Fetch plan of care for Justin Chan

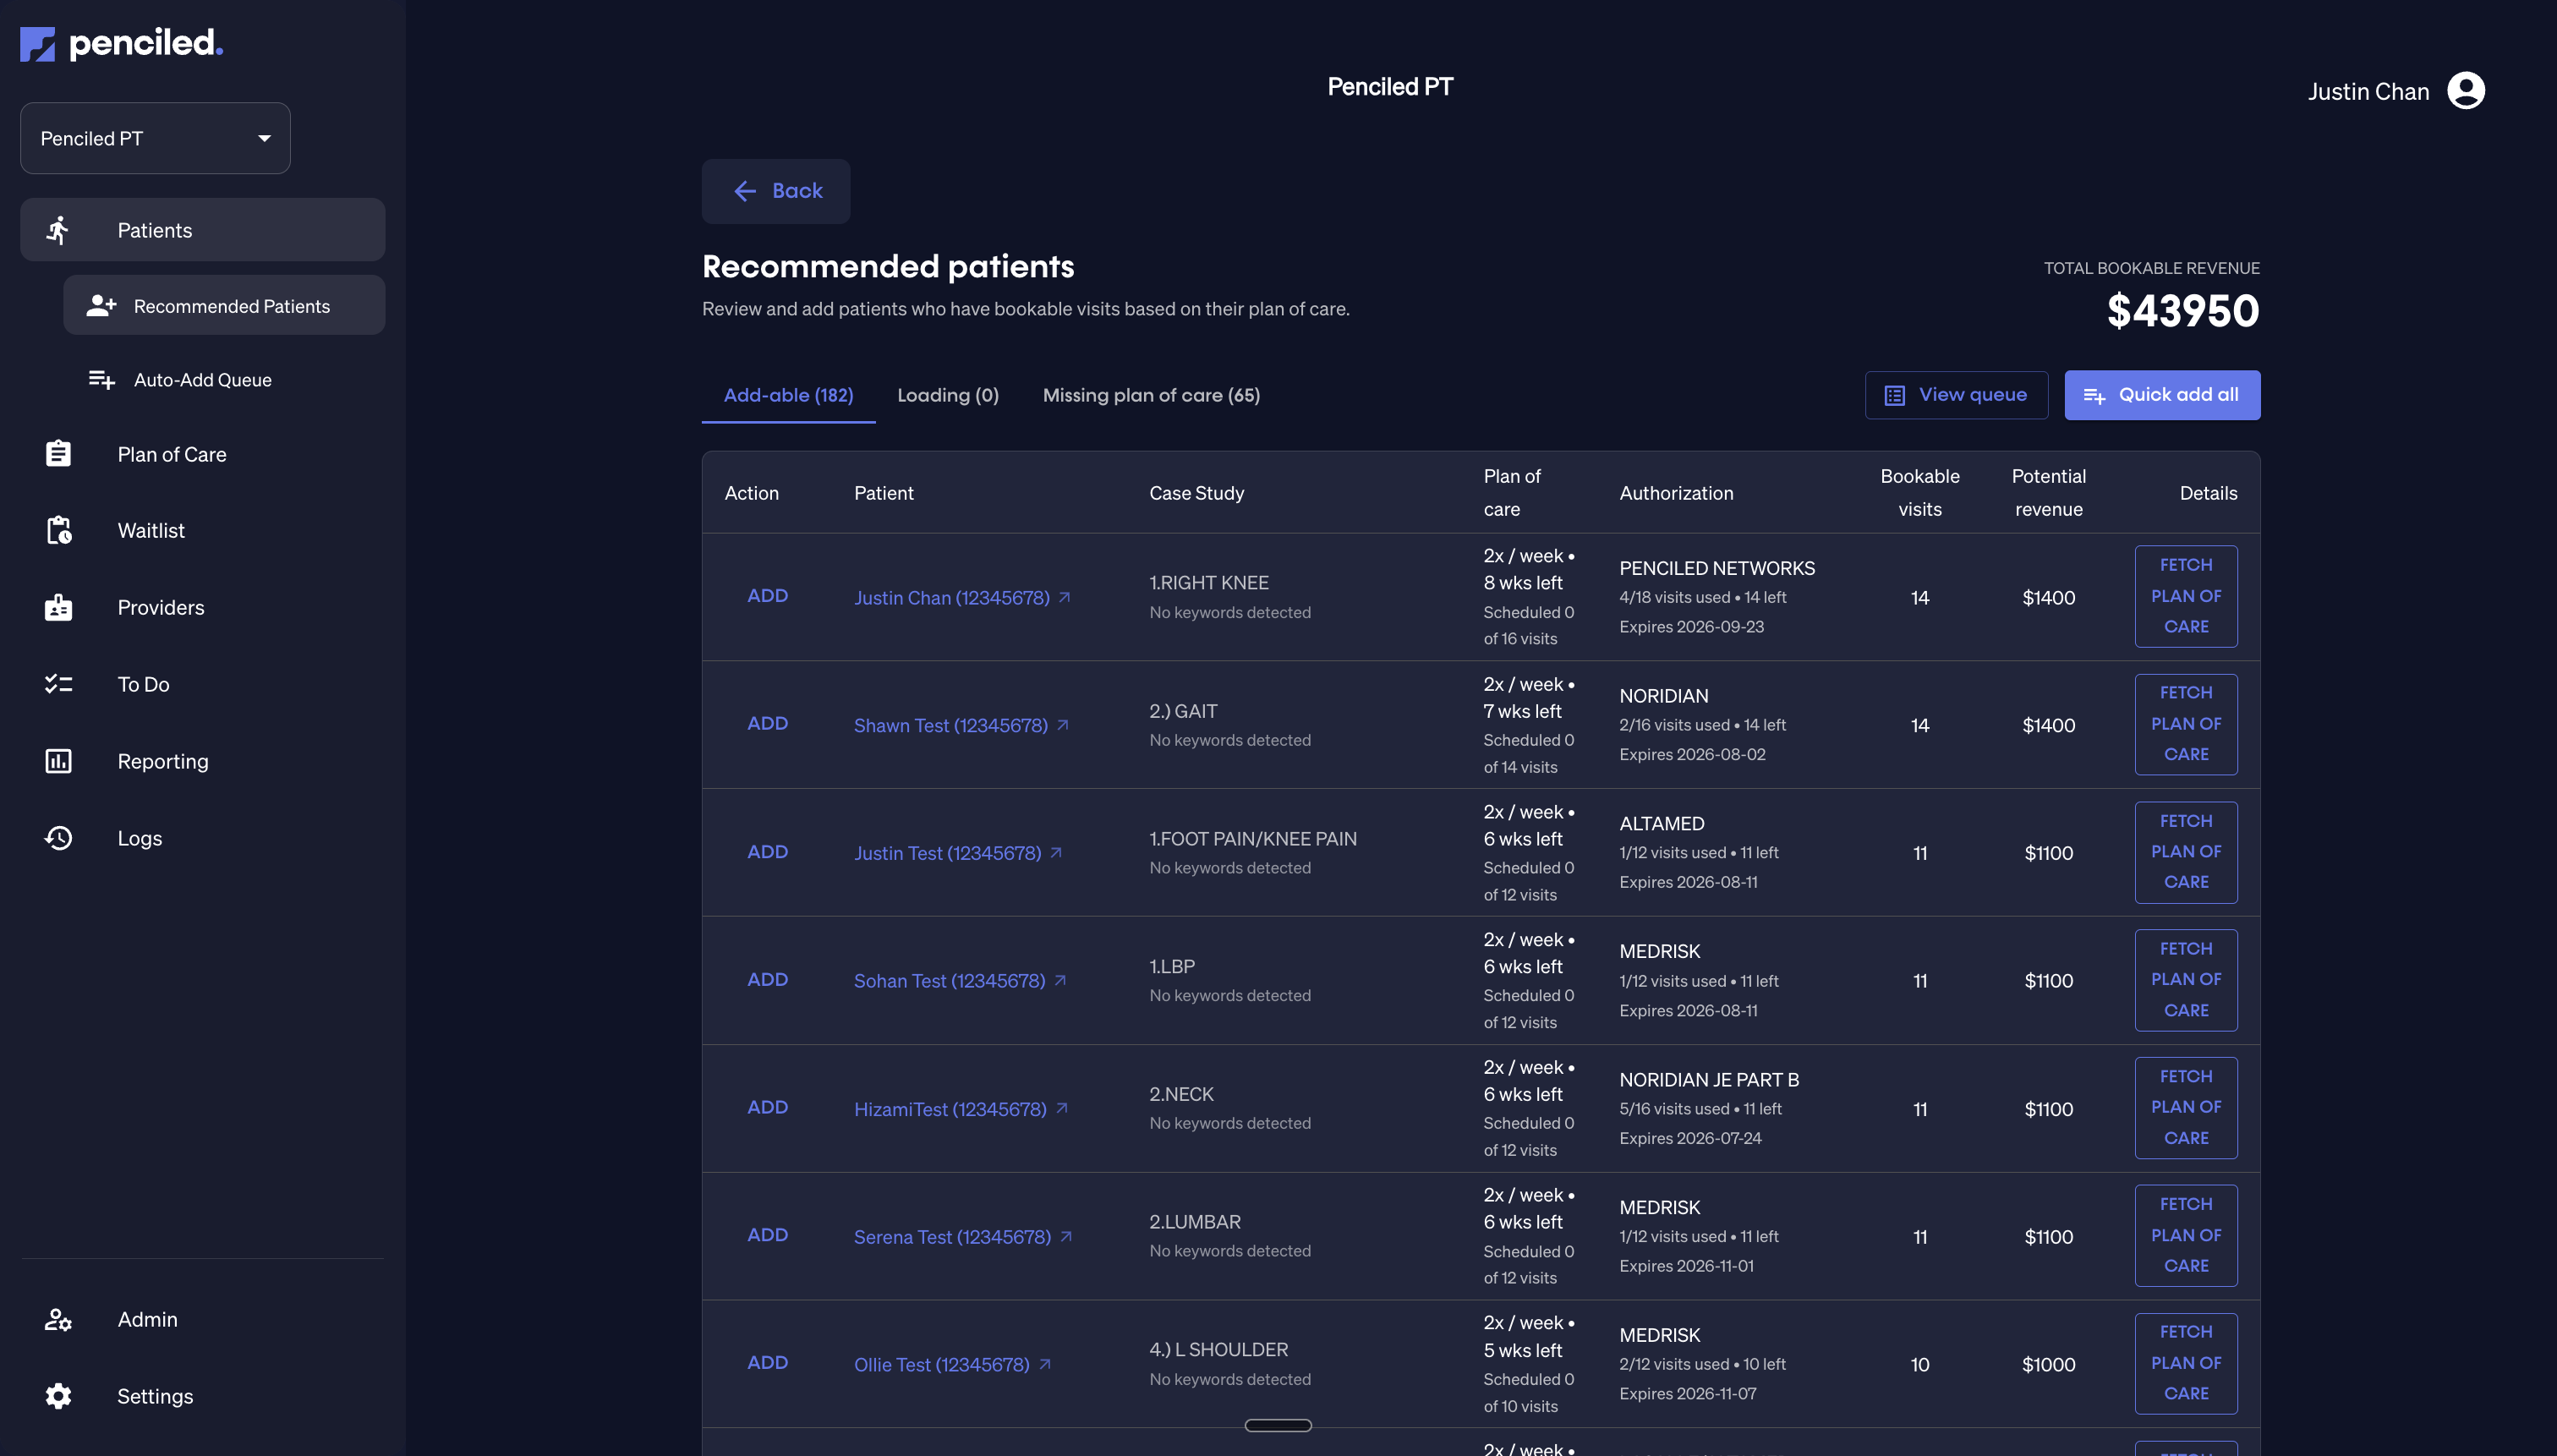pyautogui.click(x=2186, y=596)
